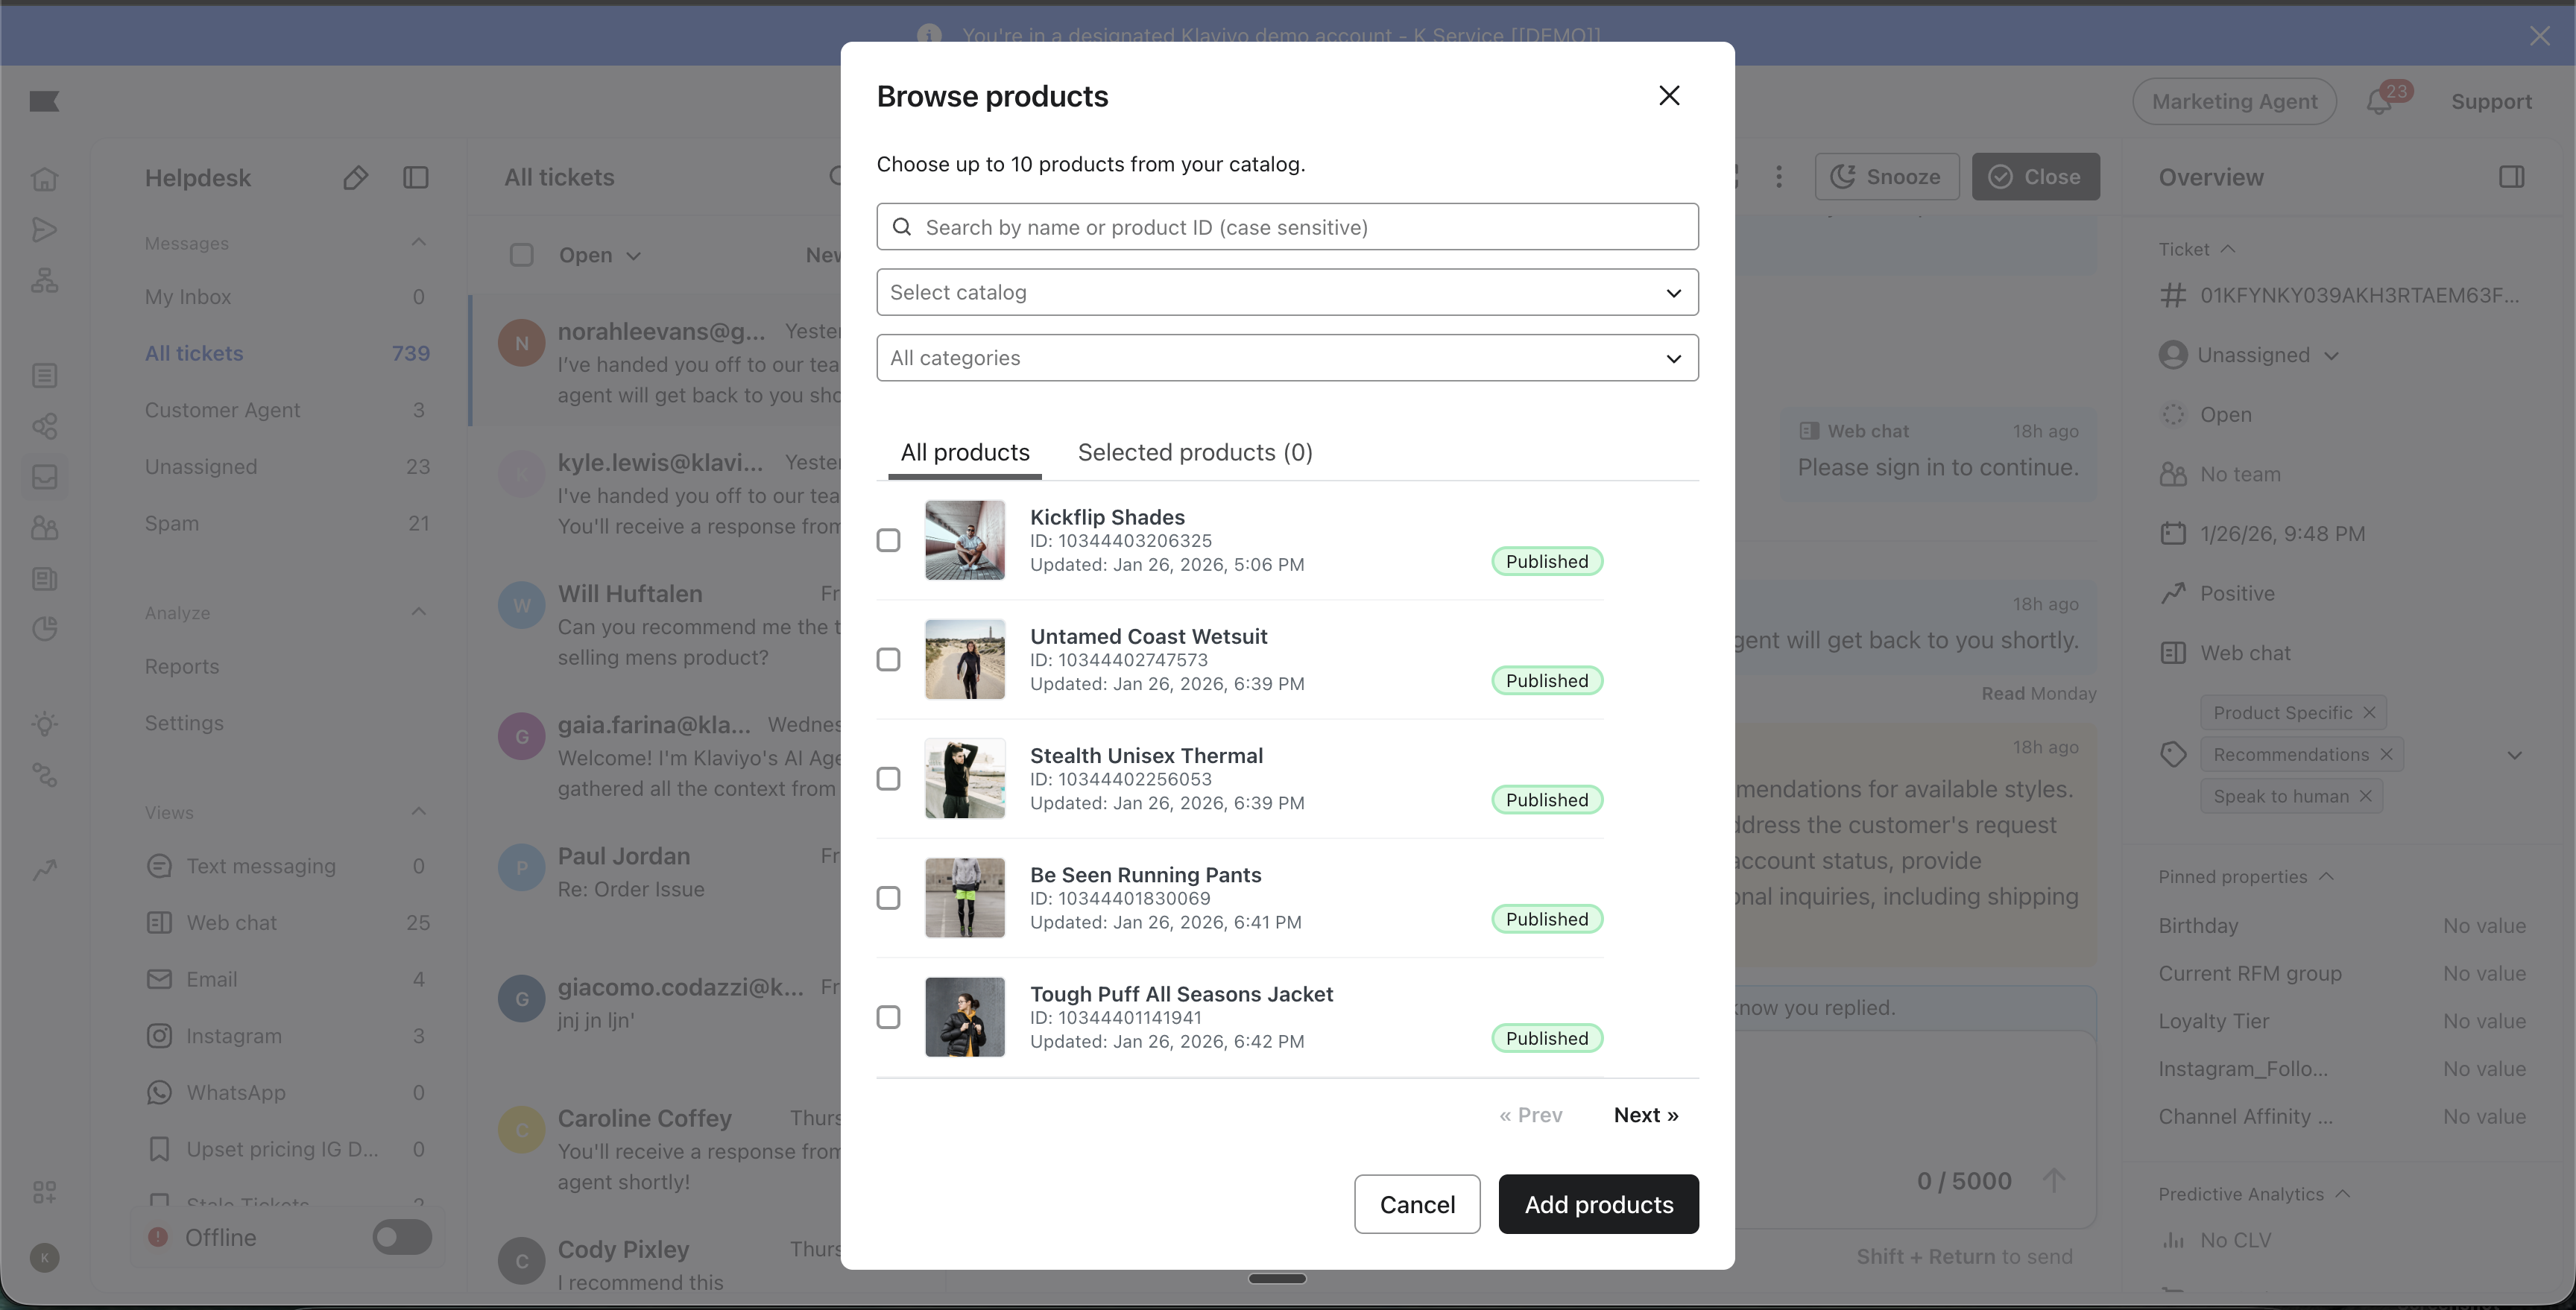This screenshot has width=2576, height=1310.
Task: Go to Next page of products
Action: (x=1645, y=1115)
